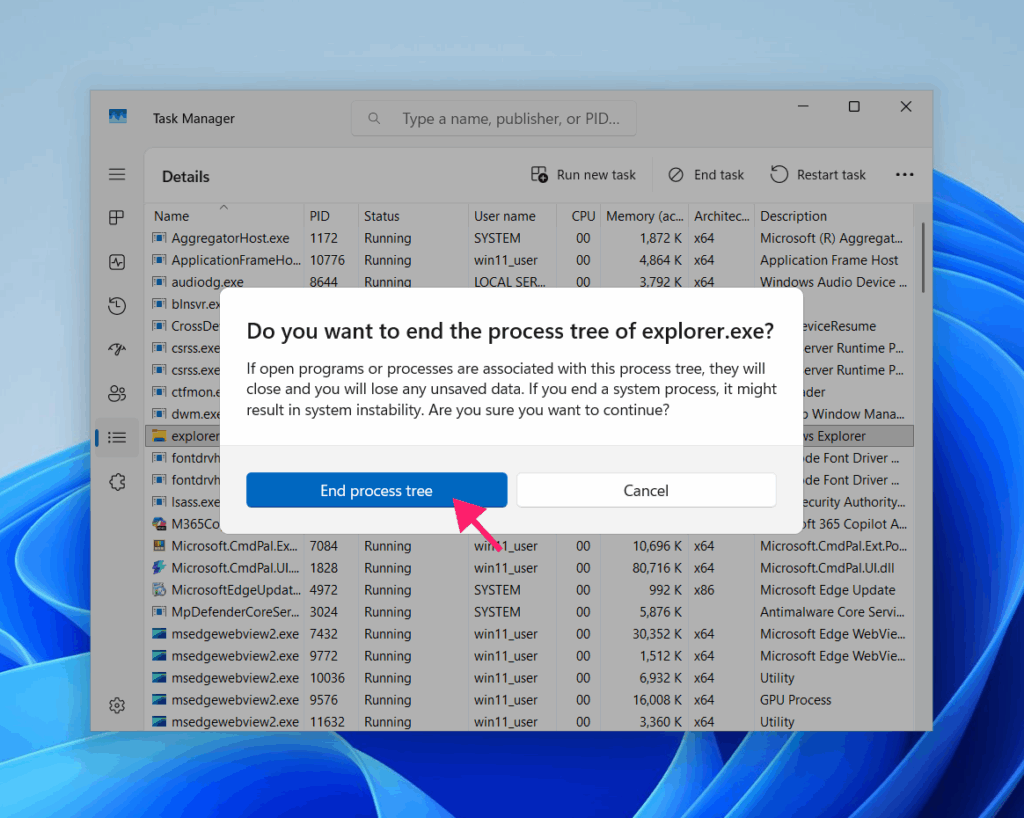Select AggregatorHost.exe row
The image size is (1024, 818).
[x=530, y=238]
